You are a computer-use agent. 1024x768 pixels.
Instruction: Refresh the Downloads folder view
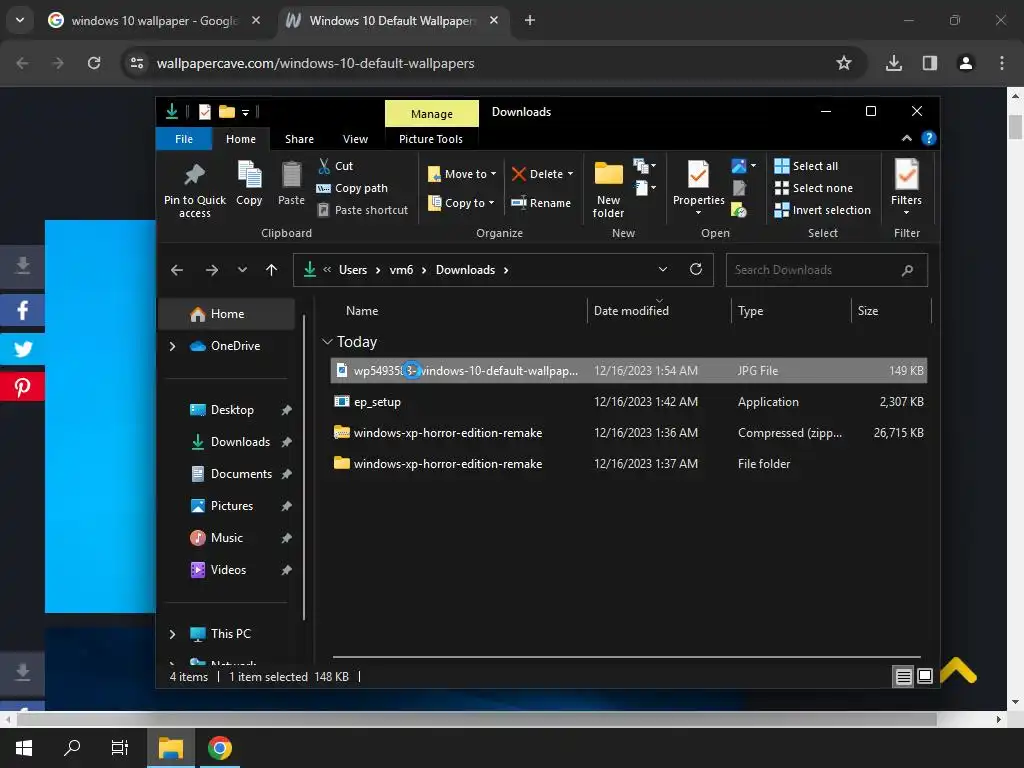(x=696, y=269)
